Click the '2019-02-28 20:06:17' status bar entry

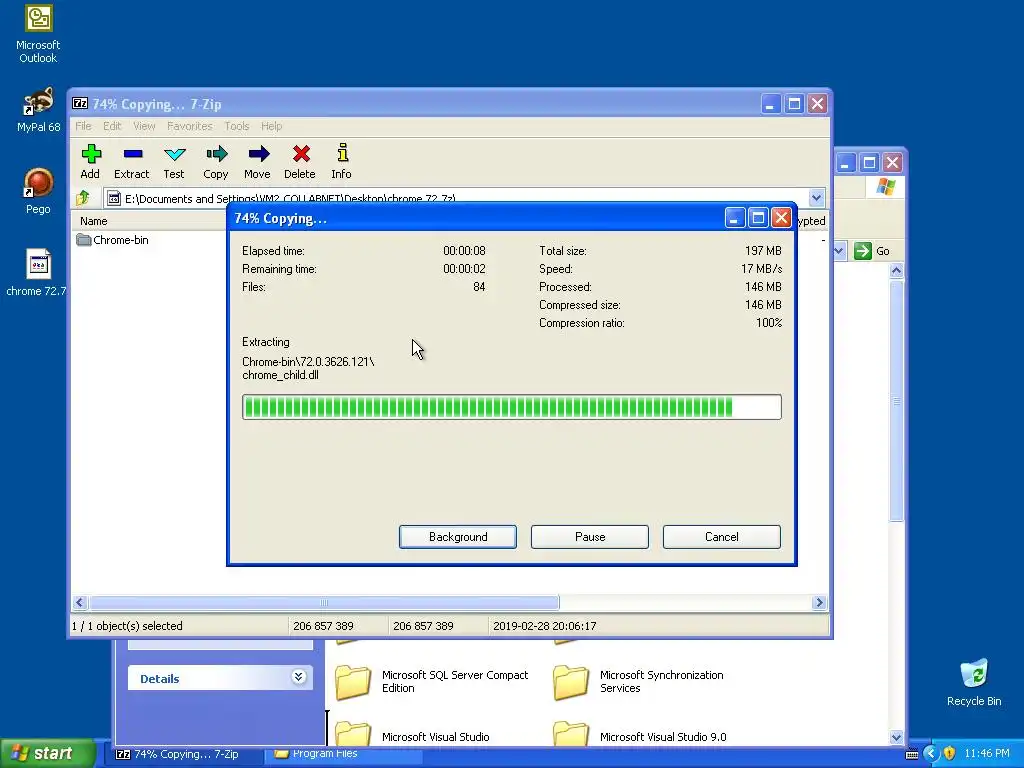click(544, 626)
